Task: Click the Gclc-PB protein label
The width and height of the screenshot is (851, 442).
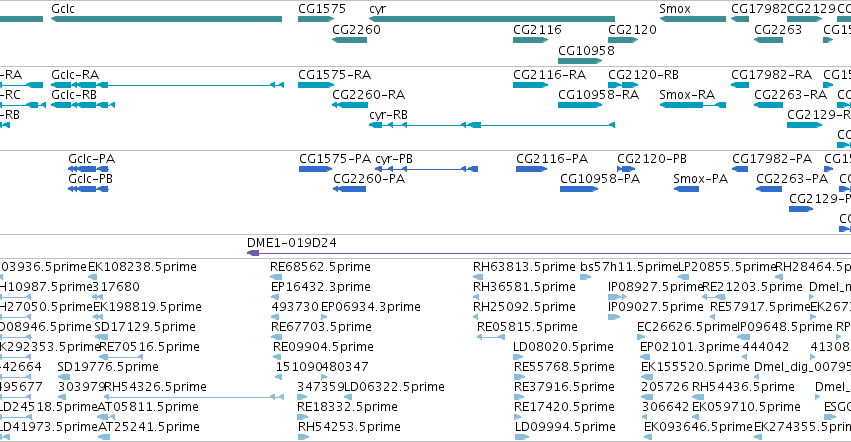Action: (x=91, y=179)
